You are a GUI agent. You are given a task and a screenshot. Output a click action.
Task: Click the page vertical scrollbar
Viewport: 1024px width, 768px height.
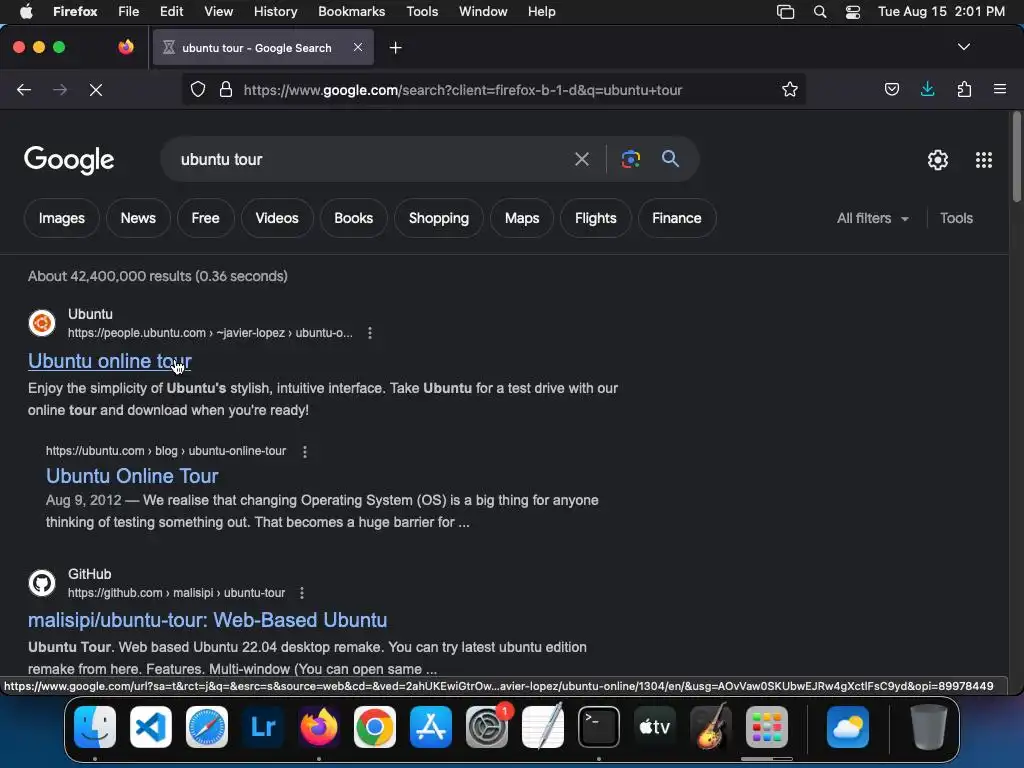(1016, 157)
